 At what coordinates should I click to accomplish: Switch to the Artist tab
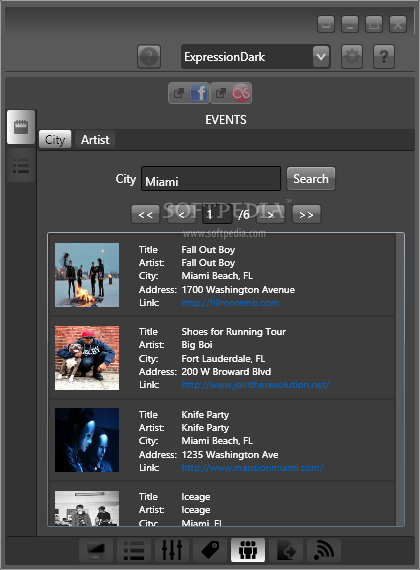pos(95,140)
